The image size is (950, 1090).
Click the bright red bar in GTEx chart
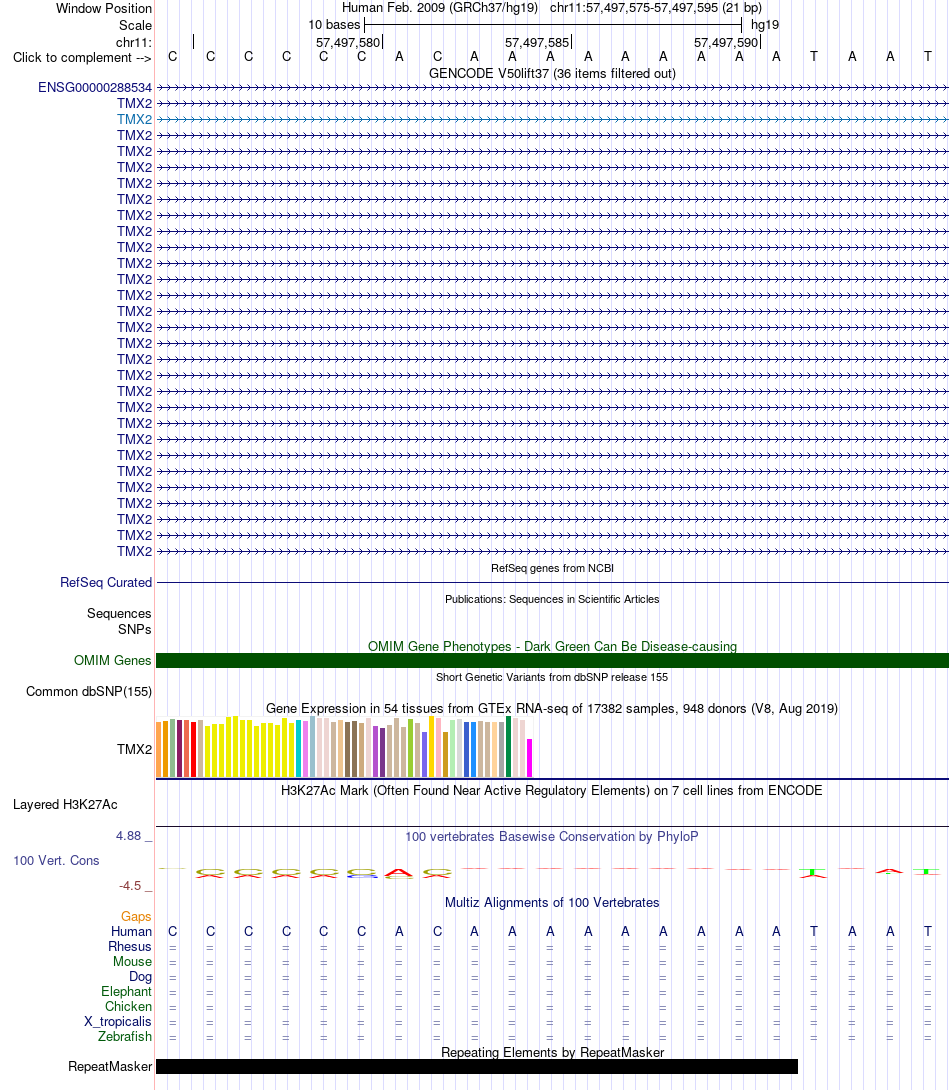(x=193, y=749)
